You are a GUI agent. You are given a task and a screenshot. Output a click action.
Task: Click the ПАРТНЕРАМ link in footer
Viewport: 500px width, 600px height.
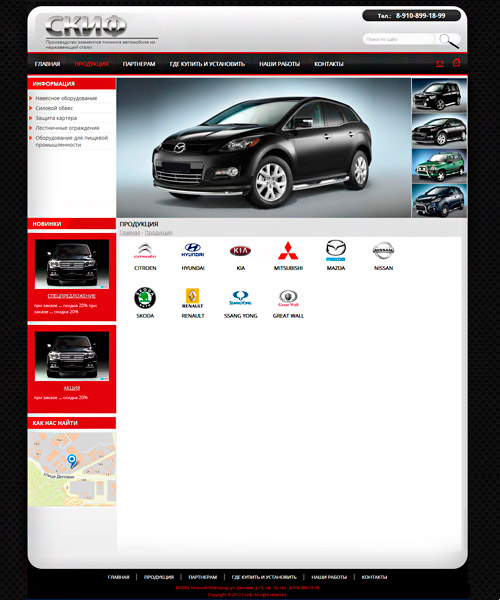coord(203,577)
